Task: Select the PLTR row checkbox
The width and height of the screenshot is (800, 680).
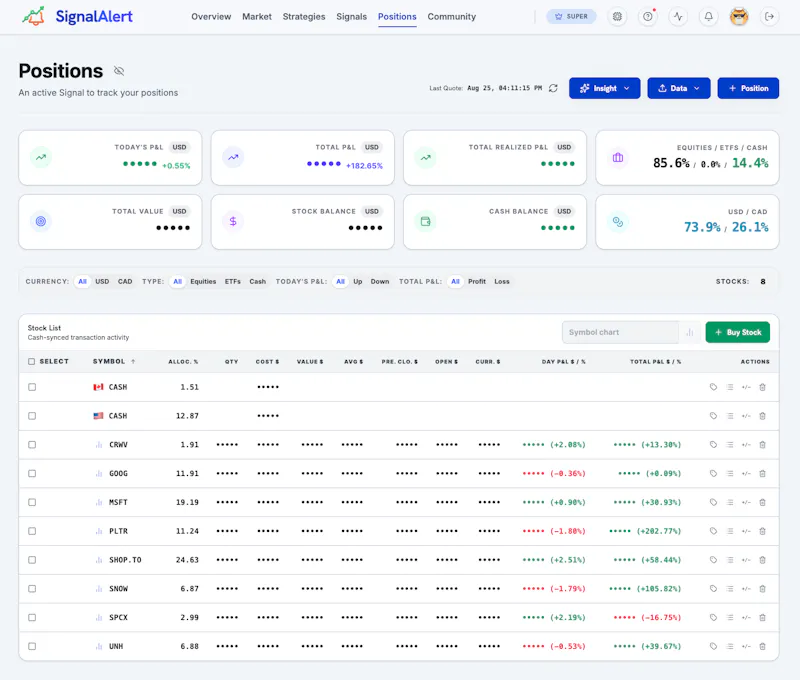Action: pos(32,531)
